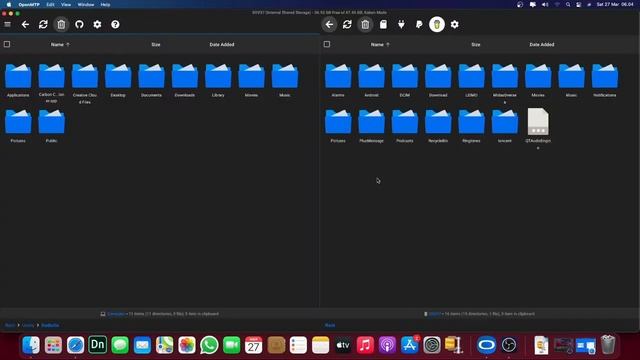Image resolution: width=640 pixels, height=360 pixels.
Task: Sort right pane by Size column
Action: click(476, 44)
